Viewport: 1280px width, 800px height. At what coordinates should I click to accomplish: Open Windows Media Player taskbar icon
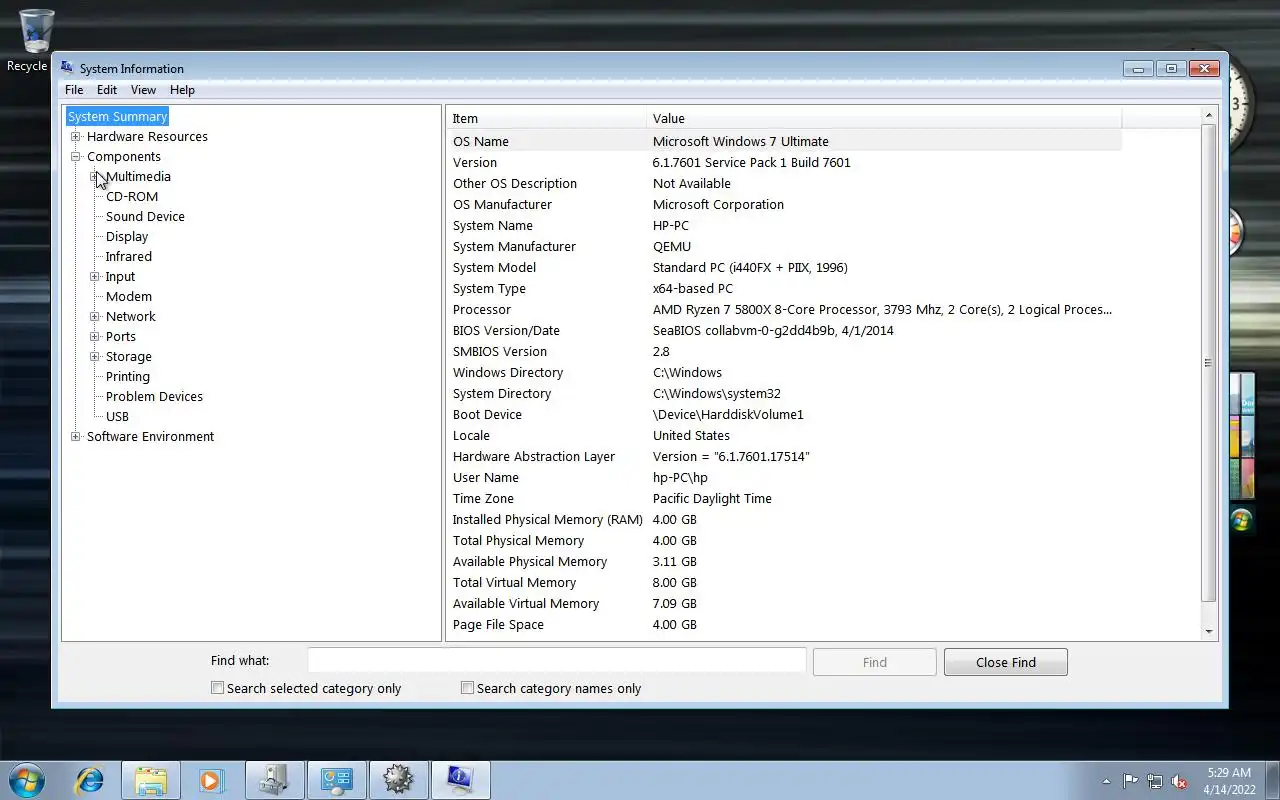211,780
